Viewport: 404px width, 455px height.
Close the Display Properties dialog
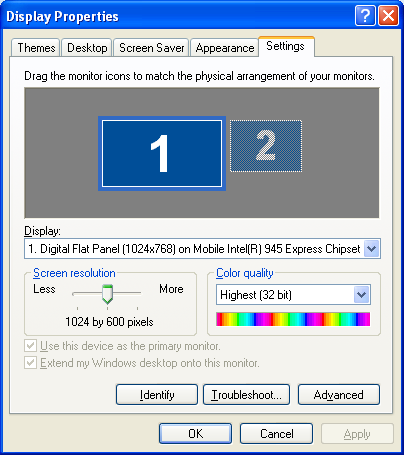click(x=389, y=15)
